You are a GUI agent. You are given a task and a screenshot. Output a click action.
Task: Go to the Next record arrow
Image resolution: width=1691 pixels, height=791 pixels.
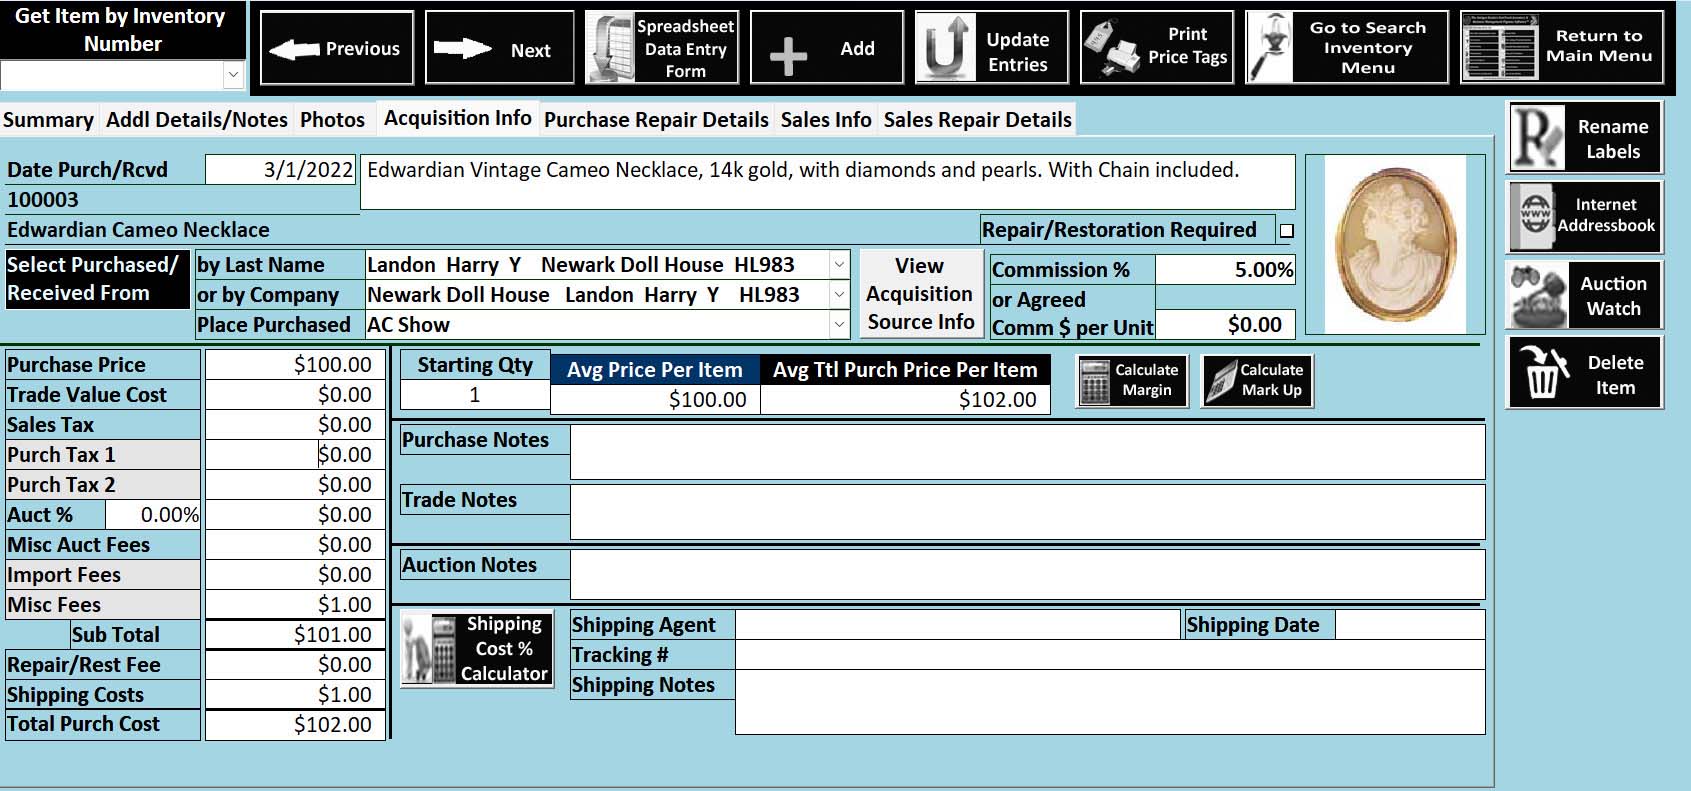tap(462, 49)
